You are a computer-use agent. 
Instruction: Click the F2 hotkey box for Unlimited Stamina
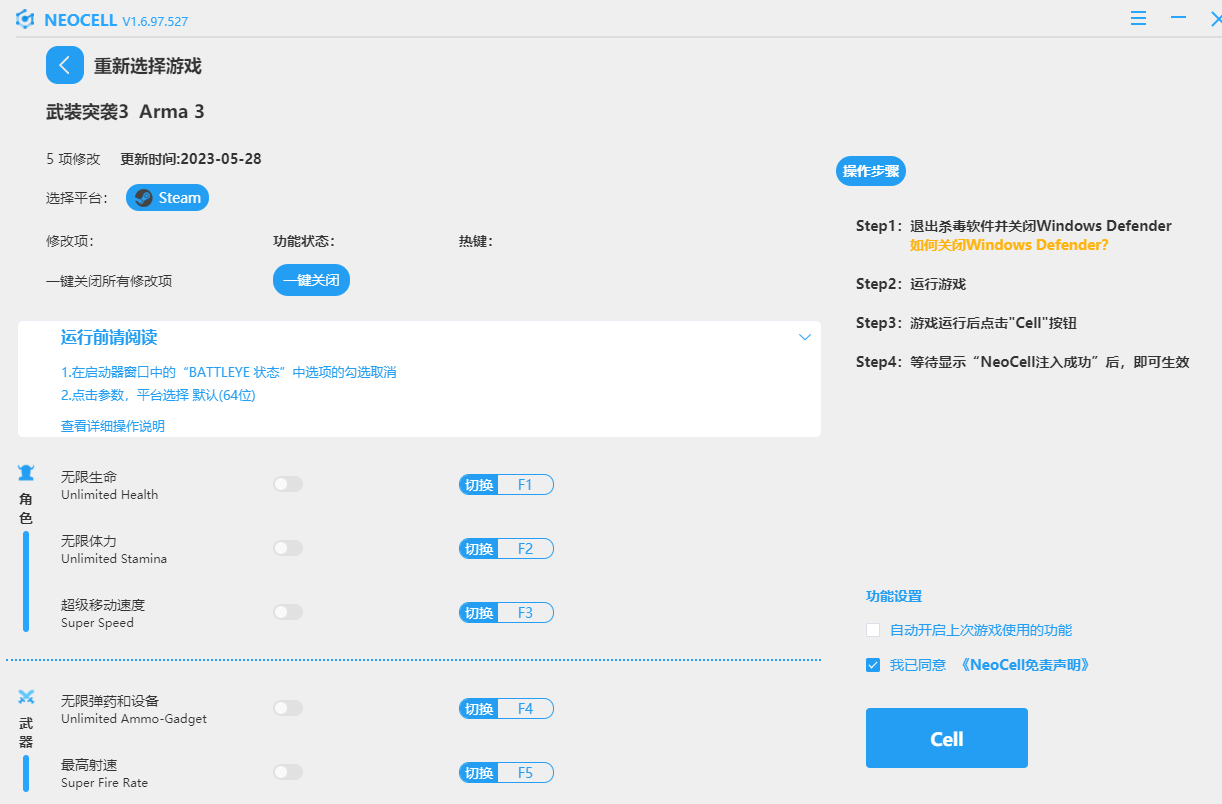(525, 549)
